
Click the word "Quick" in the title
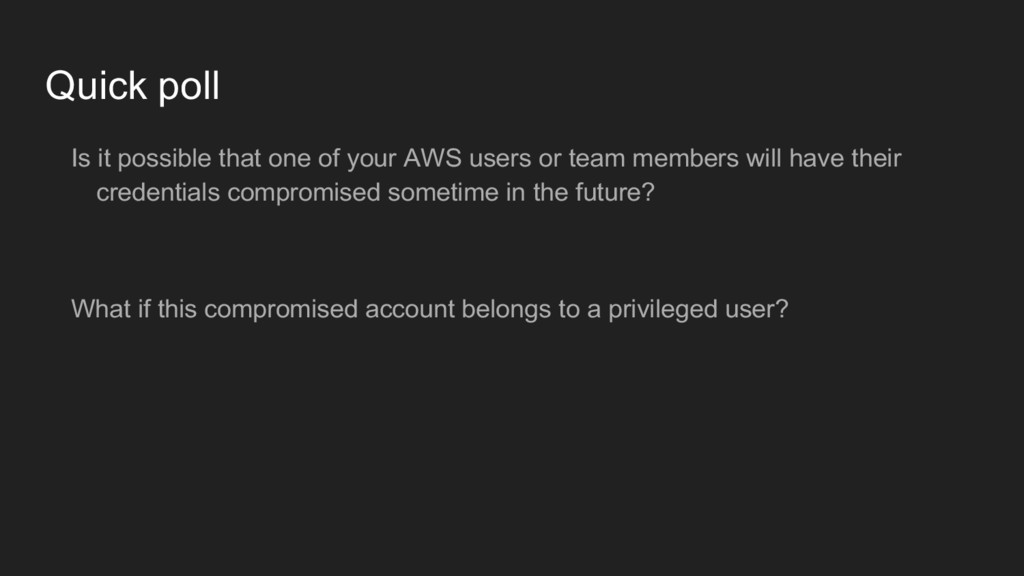coord(96,85)
